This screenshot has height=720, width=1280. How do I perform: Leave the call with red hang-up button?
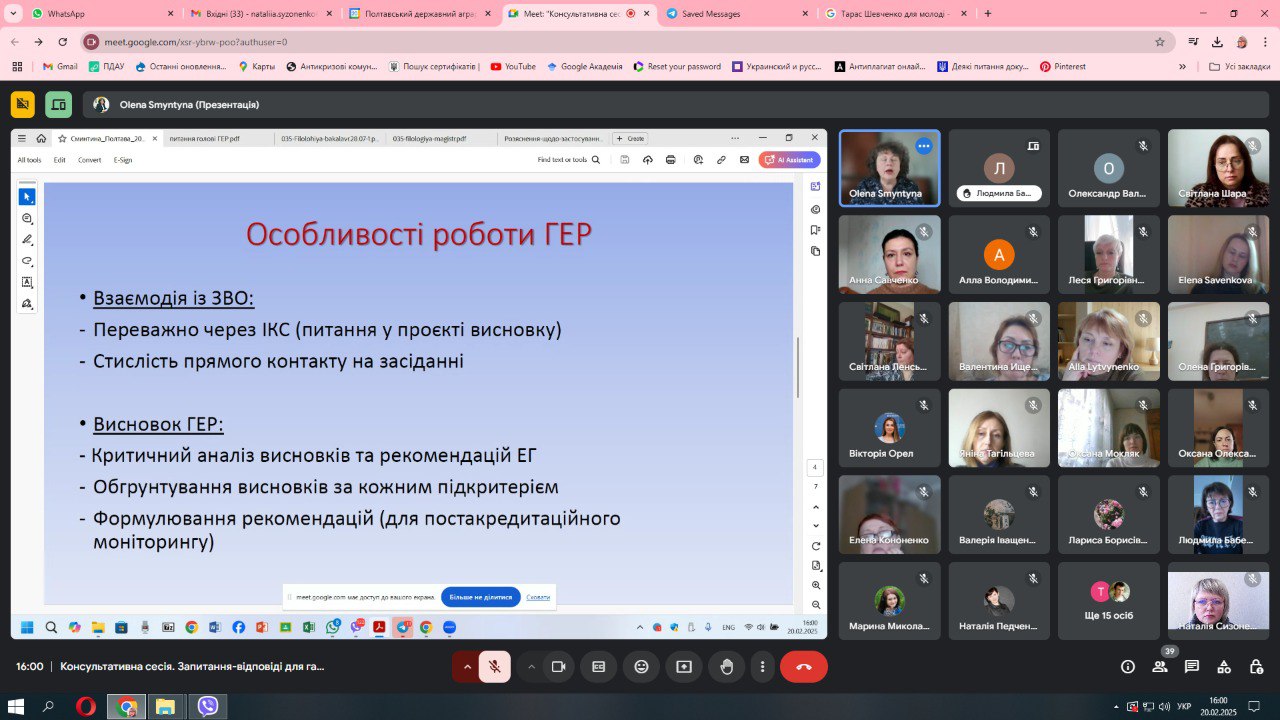[x=804, y=667]
